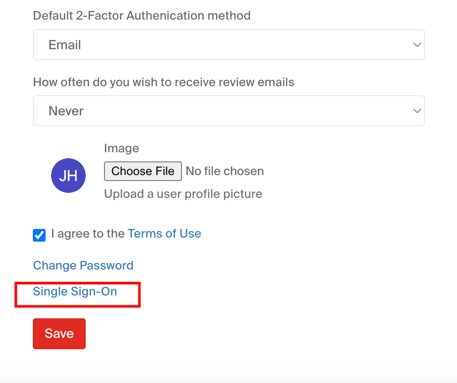The width and height of the screenshot is (457, 383).
Task: Click "How often do you wish to receive" label
Action: click(131, 82)
